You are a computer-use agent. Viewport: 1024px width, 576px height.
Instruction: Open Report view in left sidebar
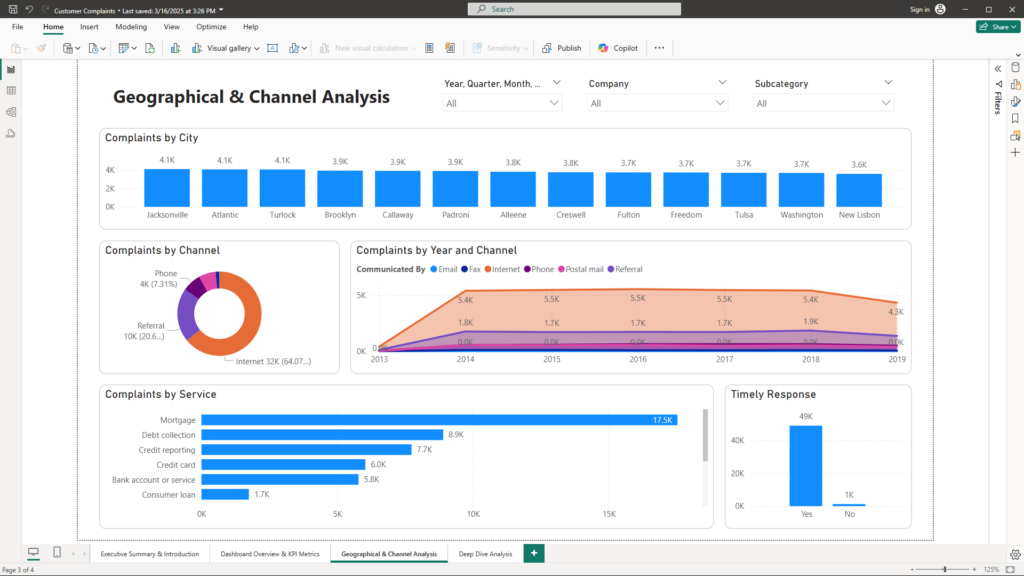coord(11,69)
